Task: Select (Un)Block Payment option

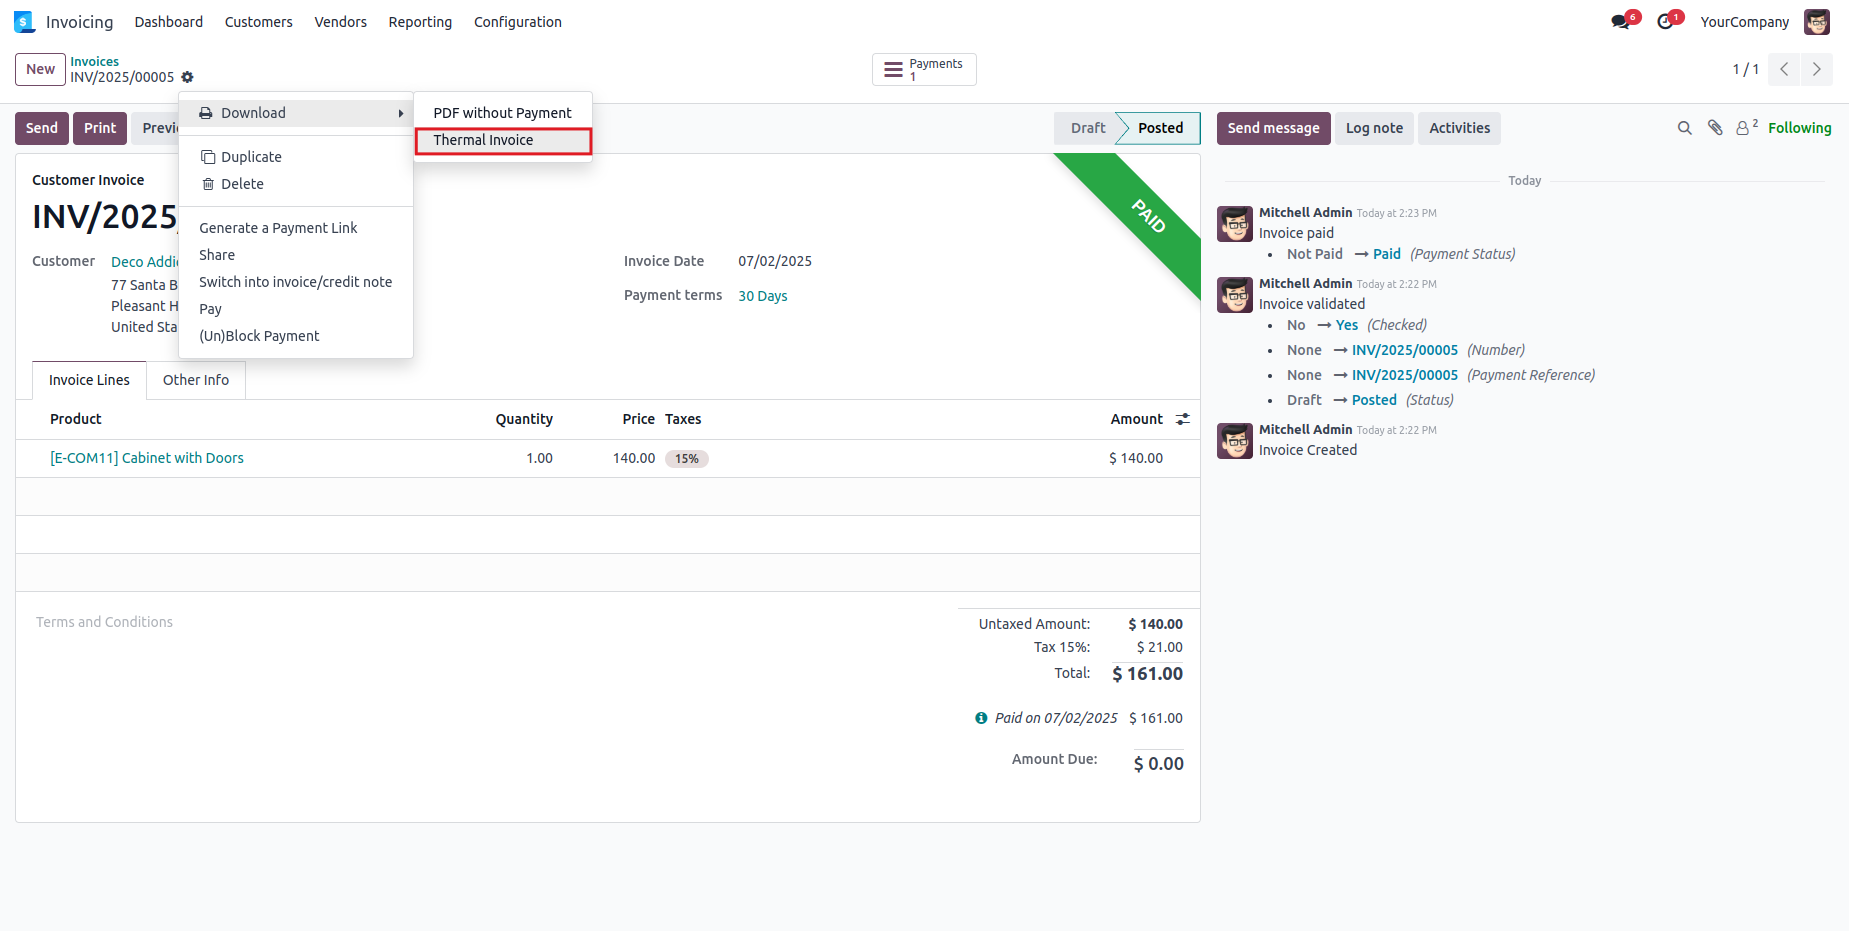Action: click(x=296, y=336)
